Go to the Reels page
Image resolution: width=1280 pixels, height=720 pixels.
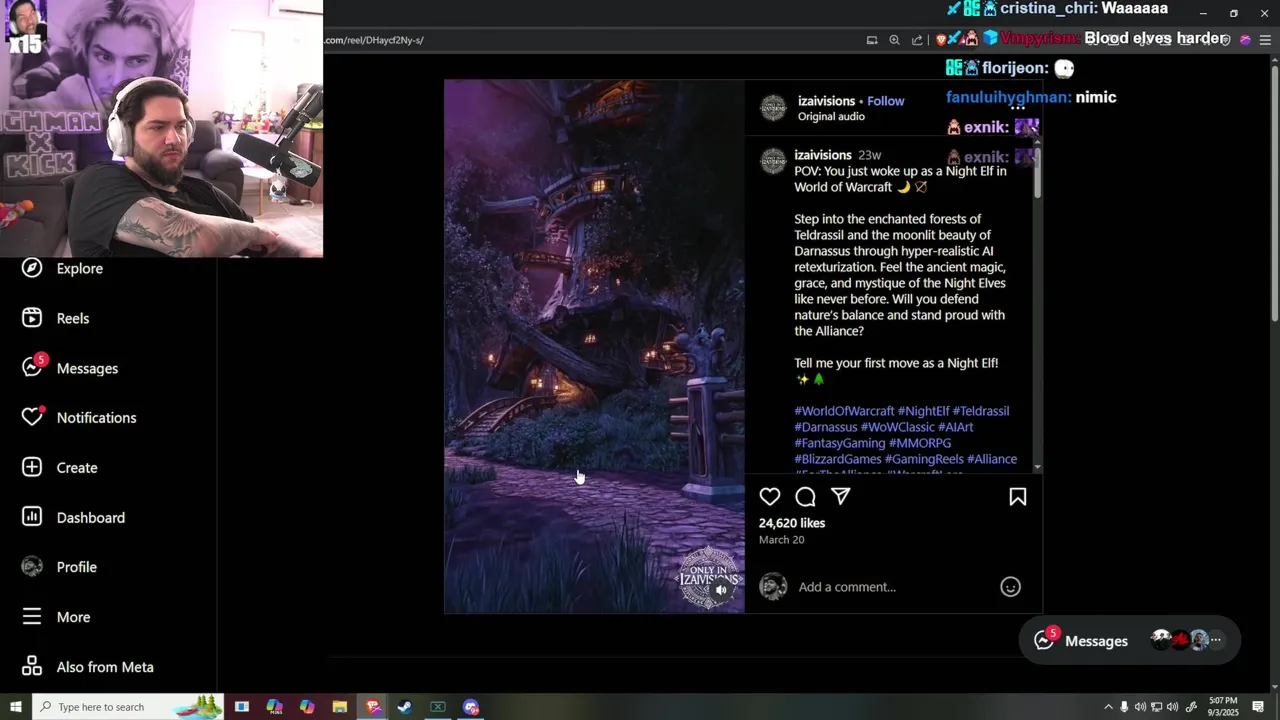coord(73,318)
